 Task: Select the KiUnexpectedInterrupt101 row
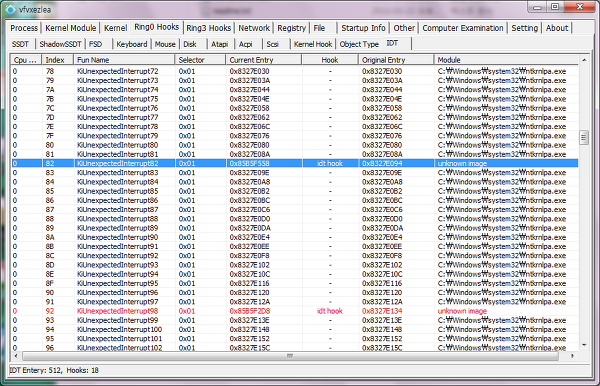295,339
